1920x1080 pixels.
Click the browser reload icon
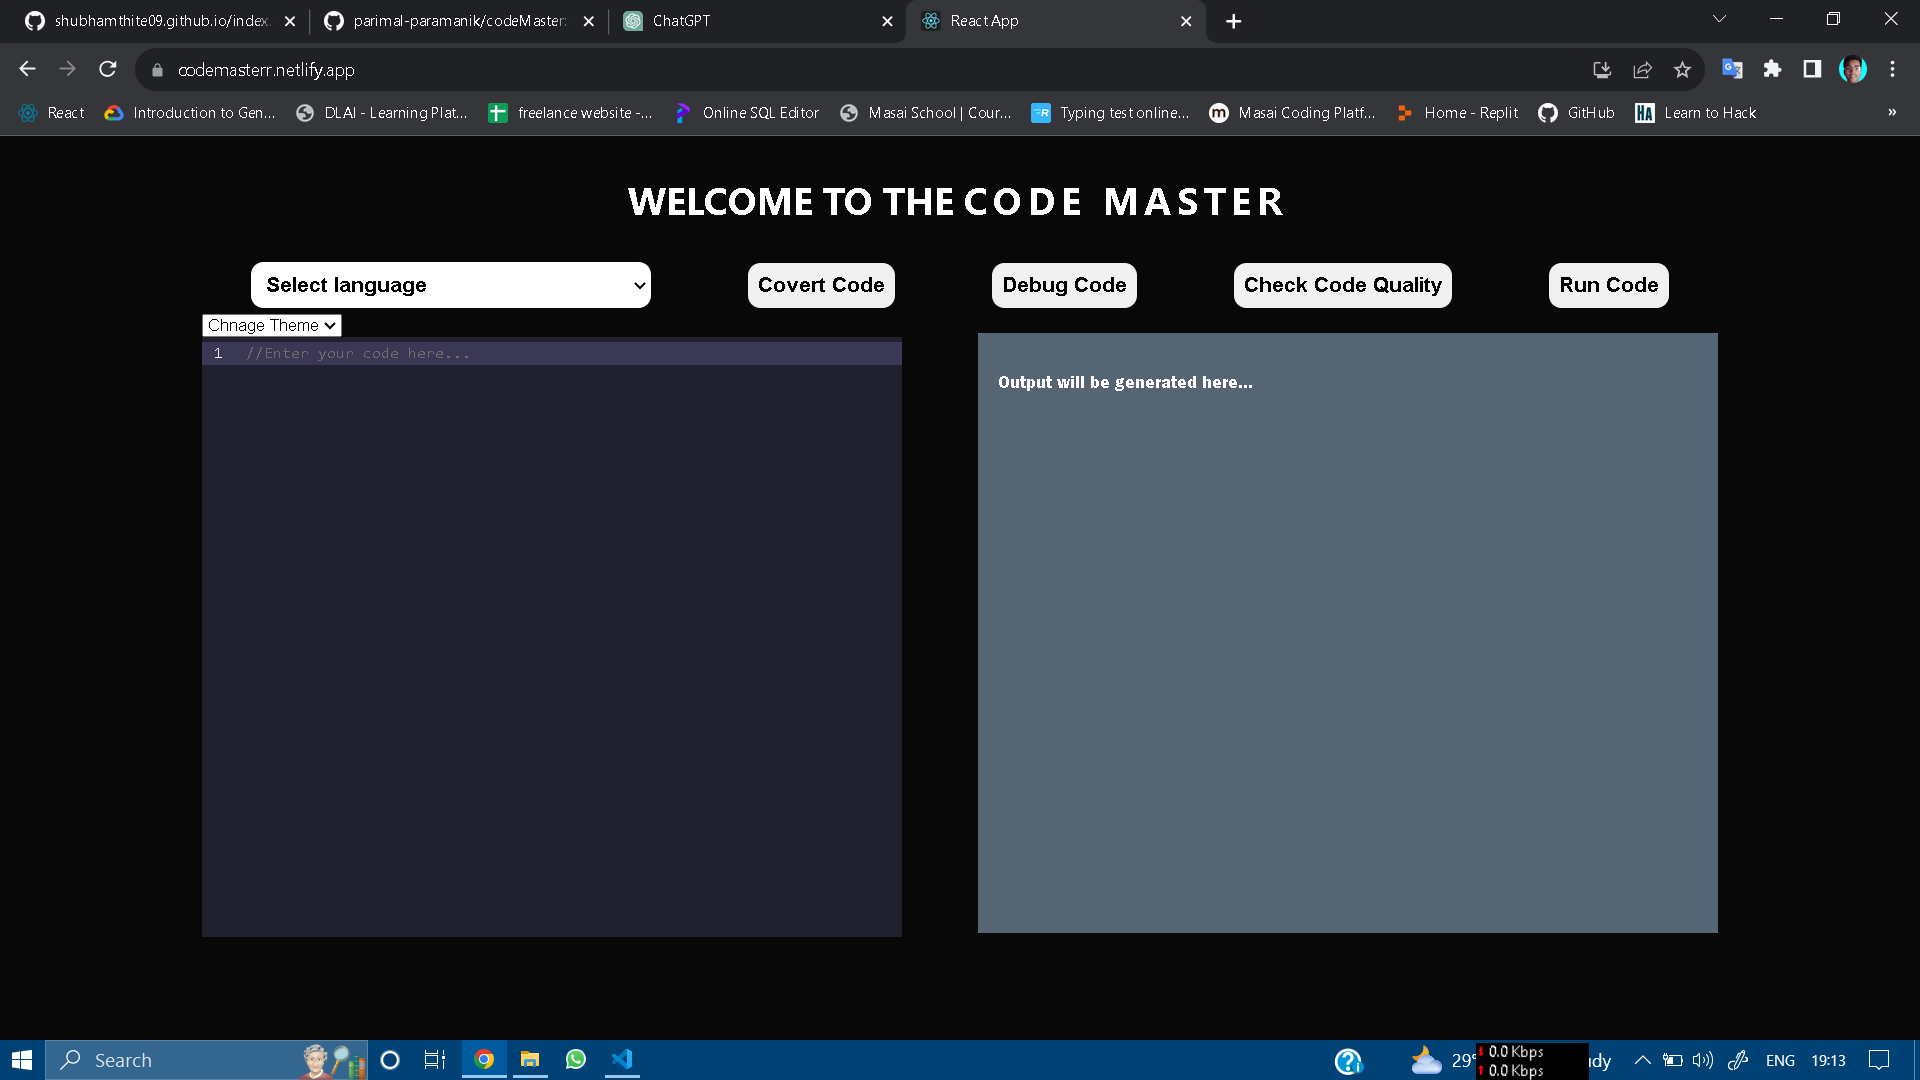tap(108, 69)
